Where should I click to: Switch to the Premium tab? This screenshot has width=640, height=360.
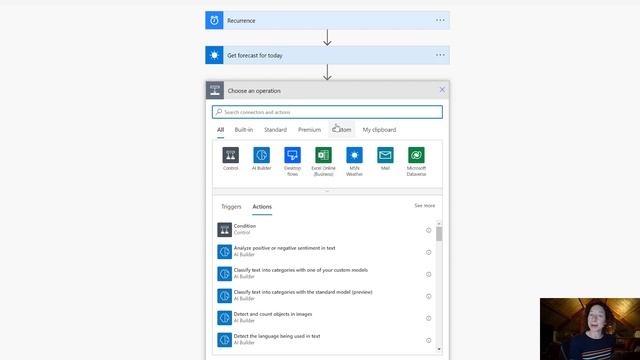[x=309, y=130]
